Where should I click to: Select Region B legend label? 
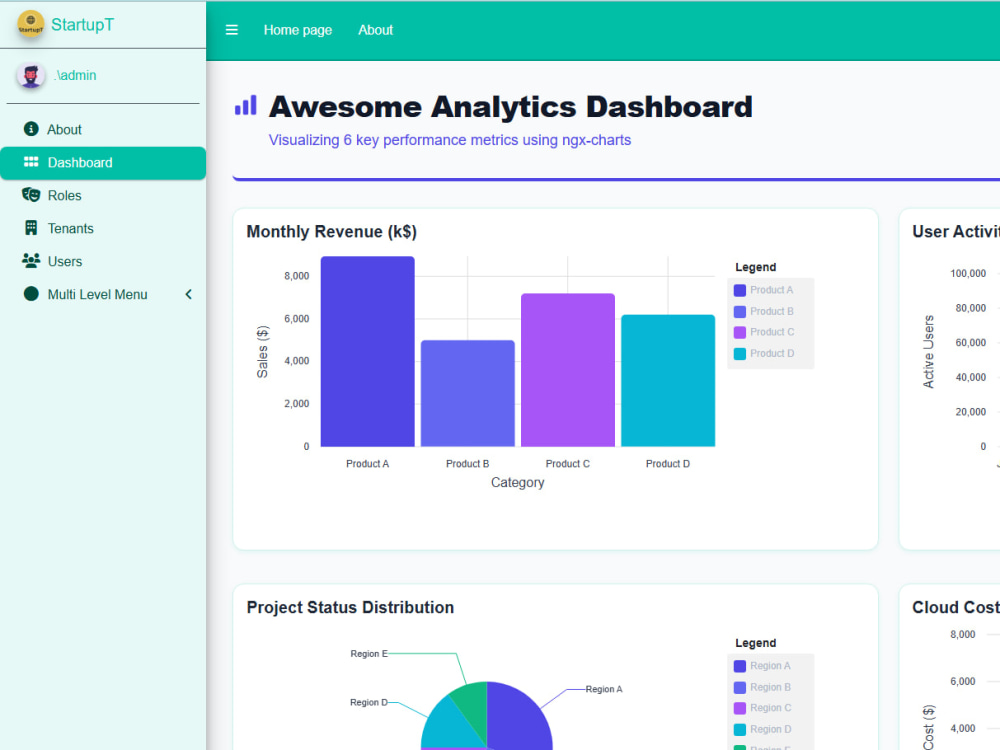coord(770,688)
